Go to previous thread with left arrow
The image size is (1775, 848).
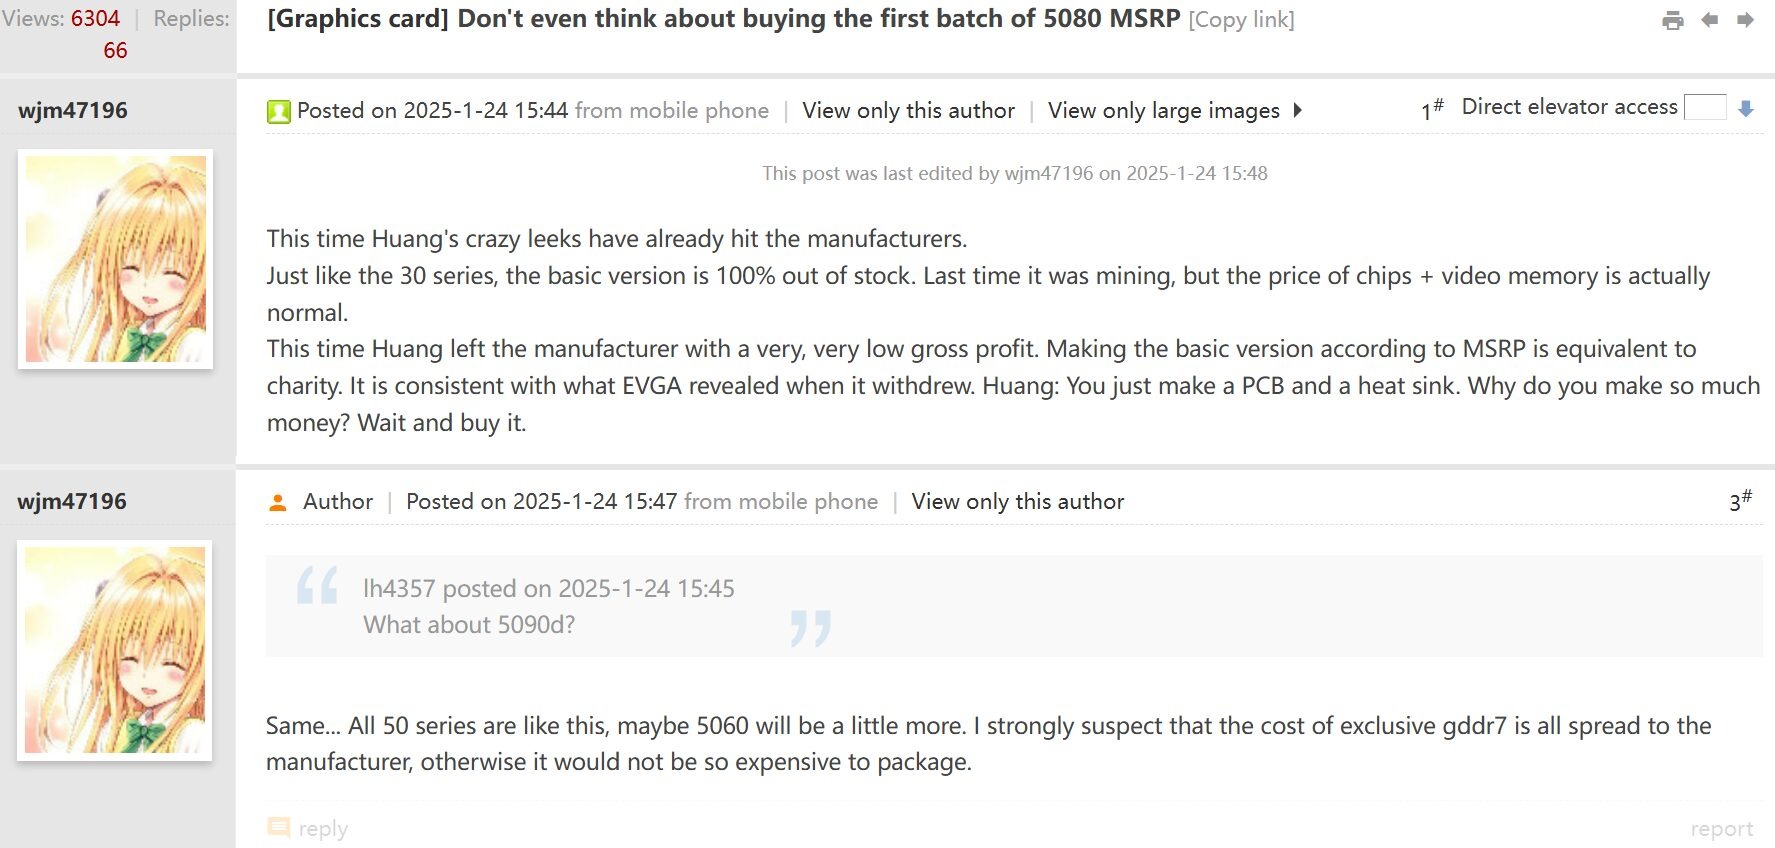(1710, 20)
